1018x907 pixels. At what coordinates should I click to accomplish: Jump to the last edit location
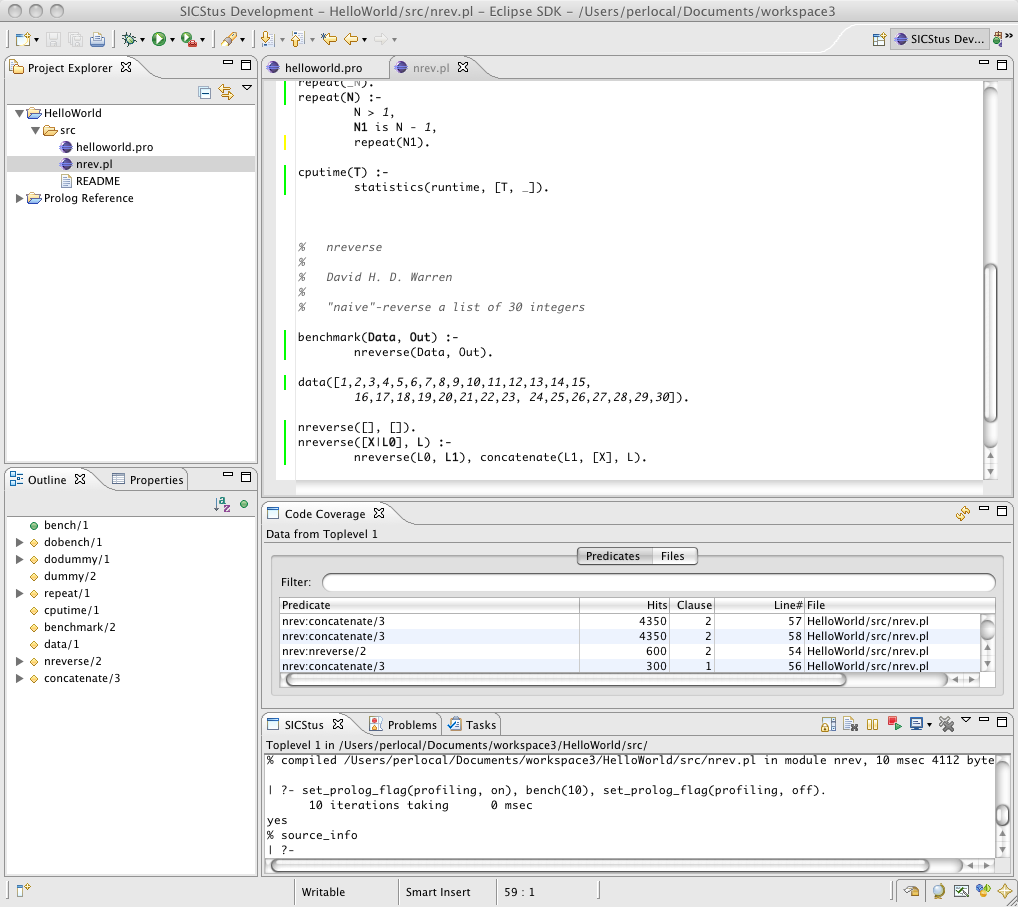[x=329, y=40]
